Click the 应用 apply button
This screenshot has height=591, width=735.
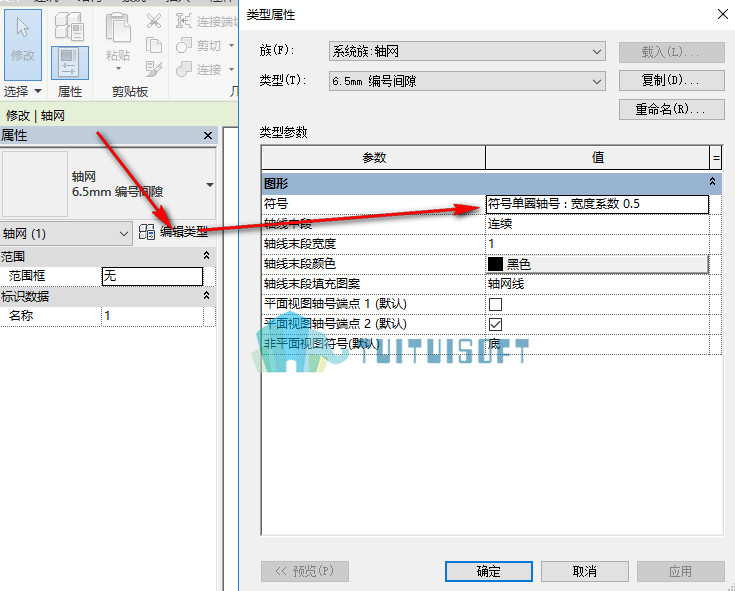coord(680,571)
